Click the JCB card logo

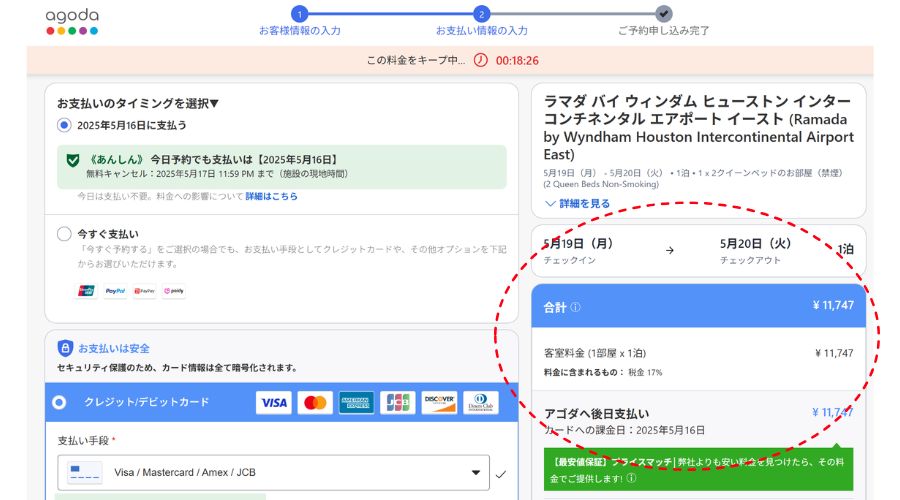[398, 403]
